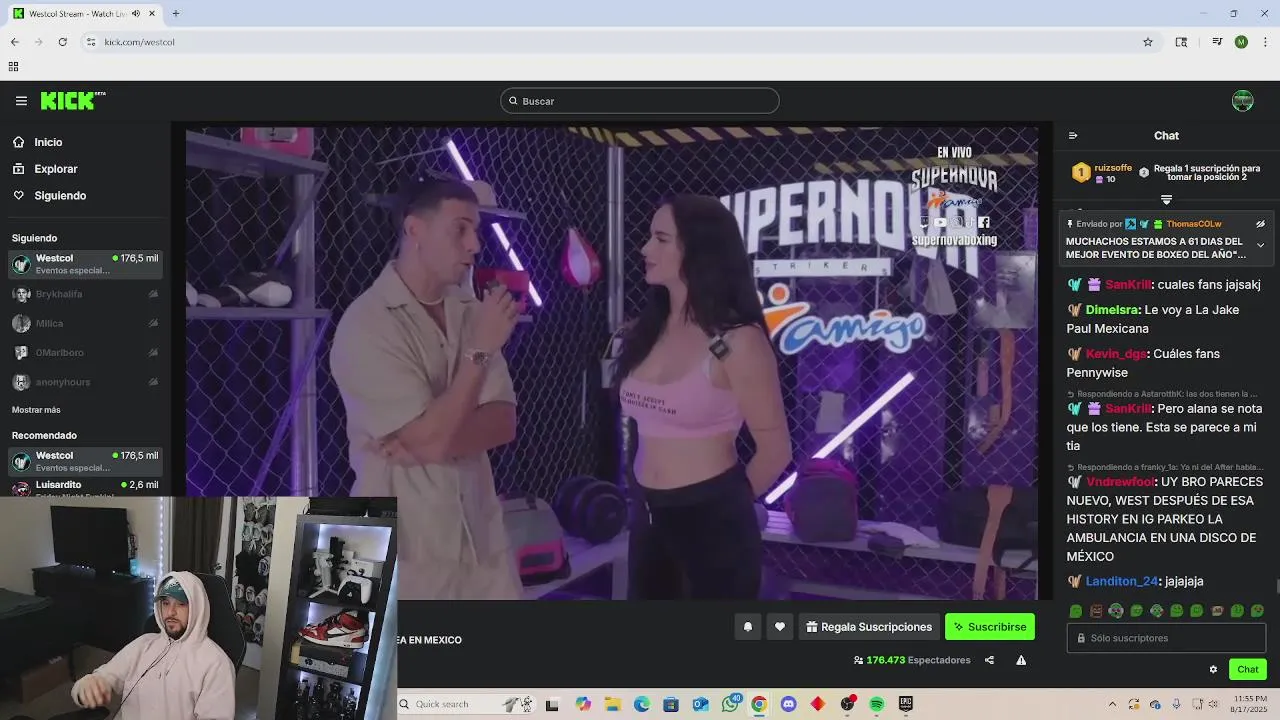Mute the Westcol Stream tab audio

click(x=135, y=14)
